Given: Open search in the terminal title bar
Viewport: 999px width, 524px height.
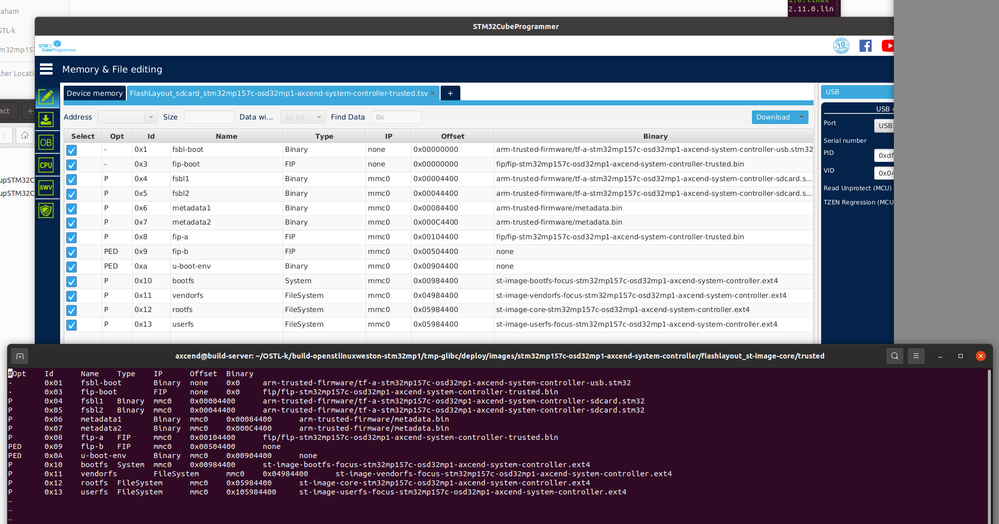Looking at the screenshot, I should (895, 356).
